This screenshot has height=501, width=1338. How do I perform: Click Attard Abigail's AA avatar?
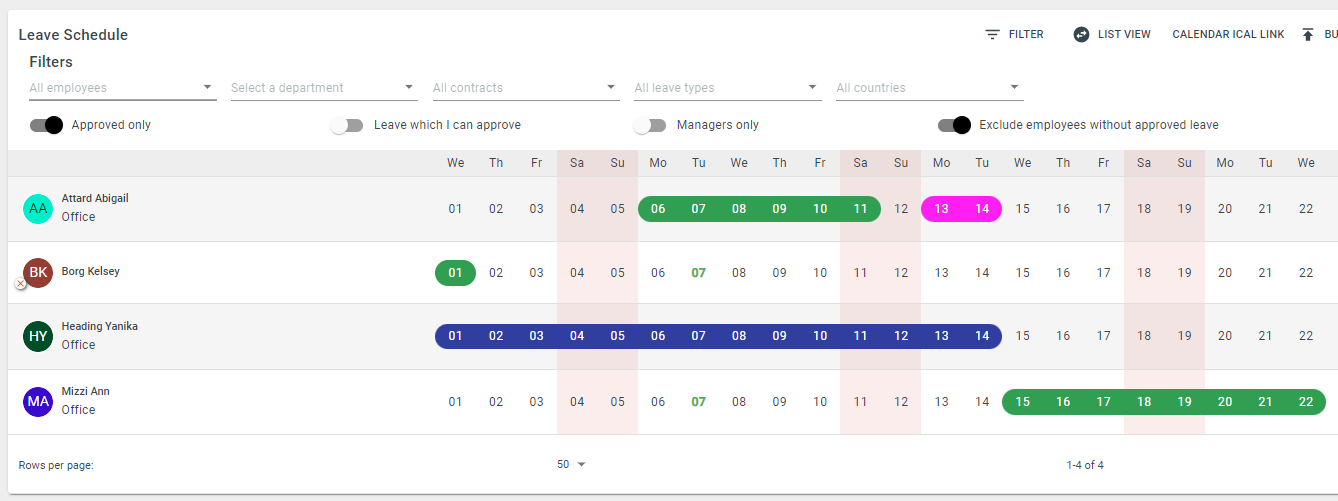pyautogui.click(x=38, y=208)
